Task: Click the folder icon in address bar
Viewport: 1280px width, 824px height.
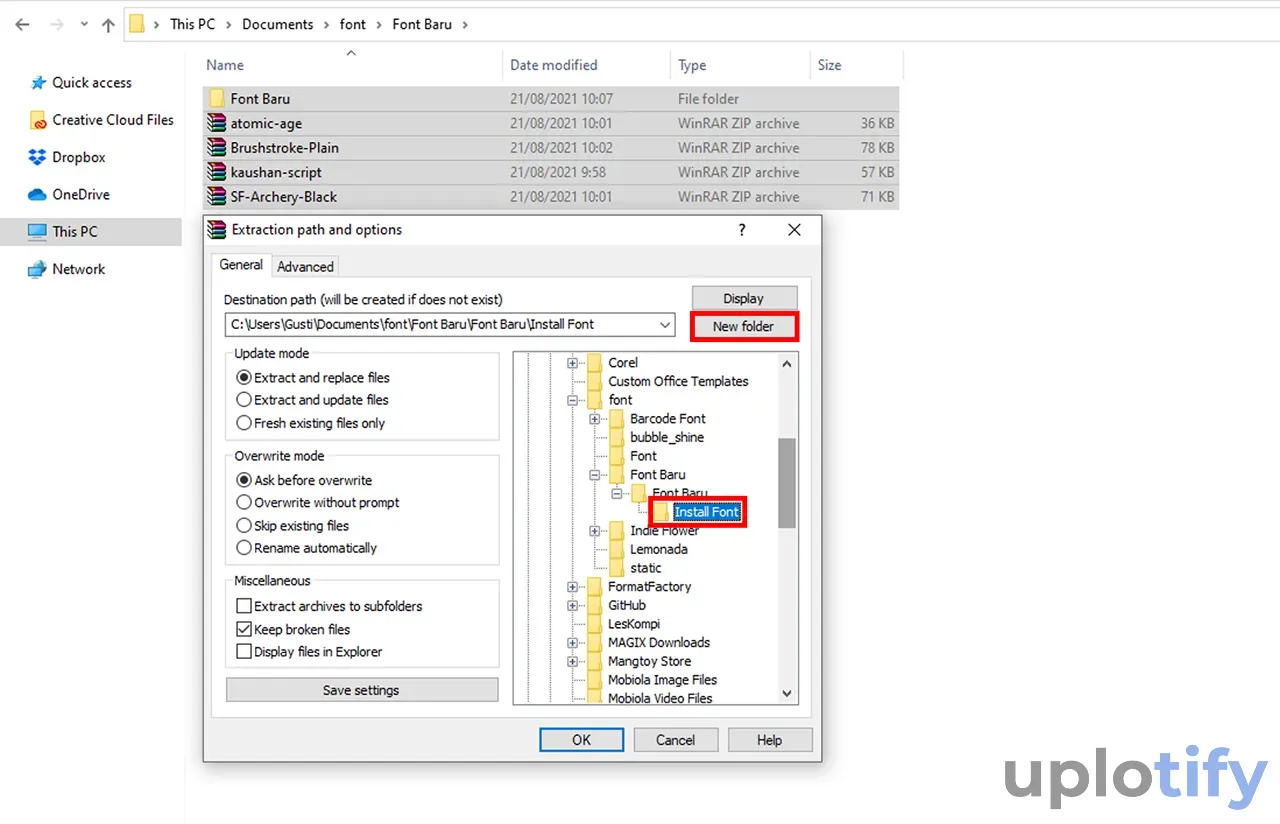Action: pos(137,25)
